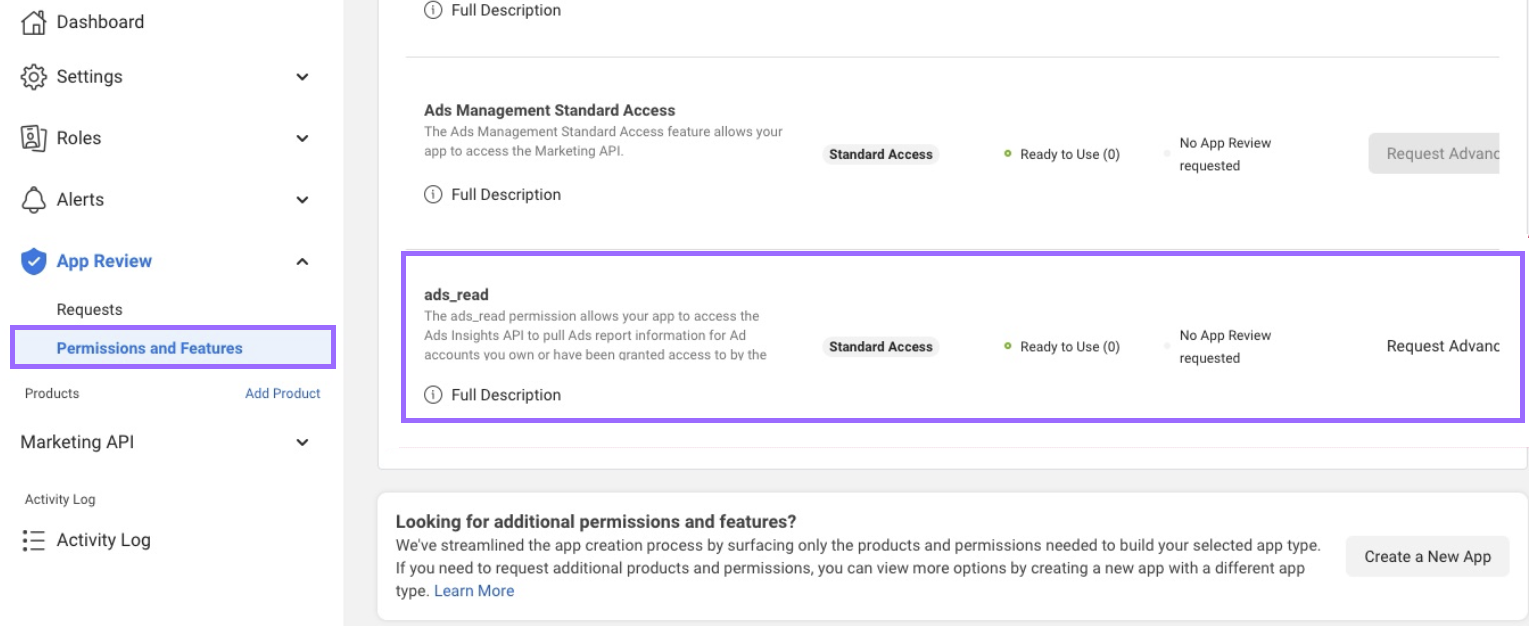Click the Roles person badge icon
The width and height of the screenshot is (1529, 626).
pos(34,138)
